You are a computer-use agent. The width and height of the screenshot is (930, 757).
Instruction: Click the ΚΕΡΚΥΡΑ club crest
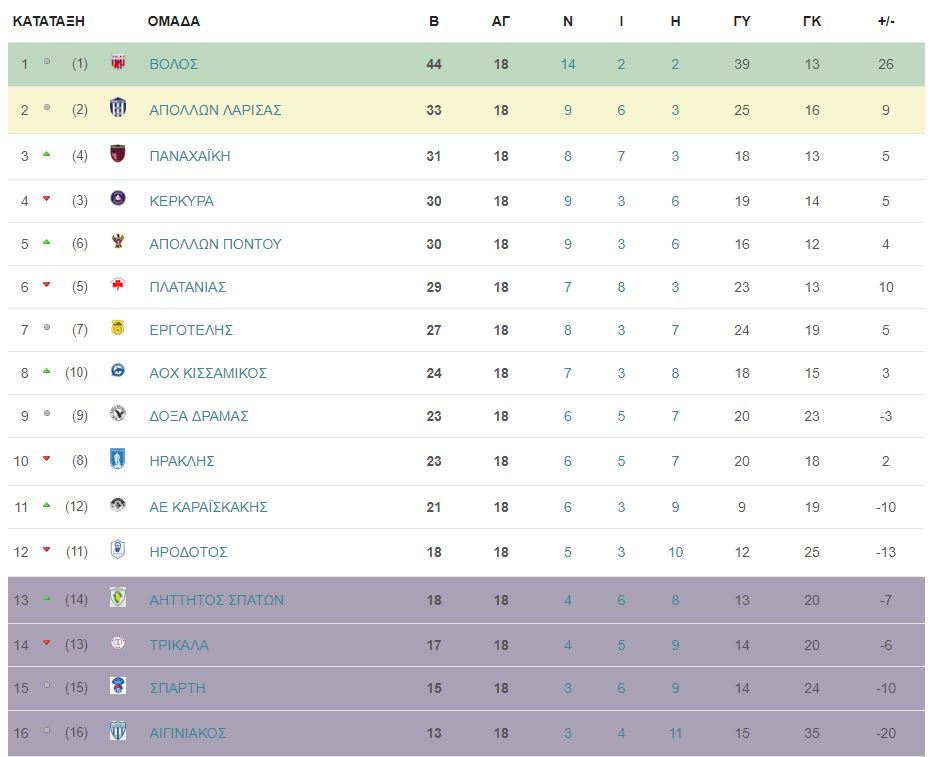pyautogui.click(x=118, y=199)
